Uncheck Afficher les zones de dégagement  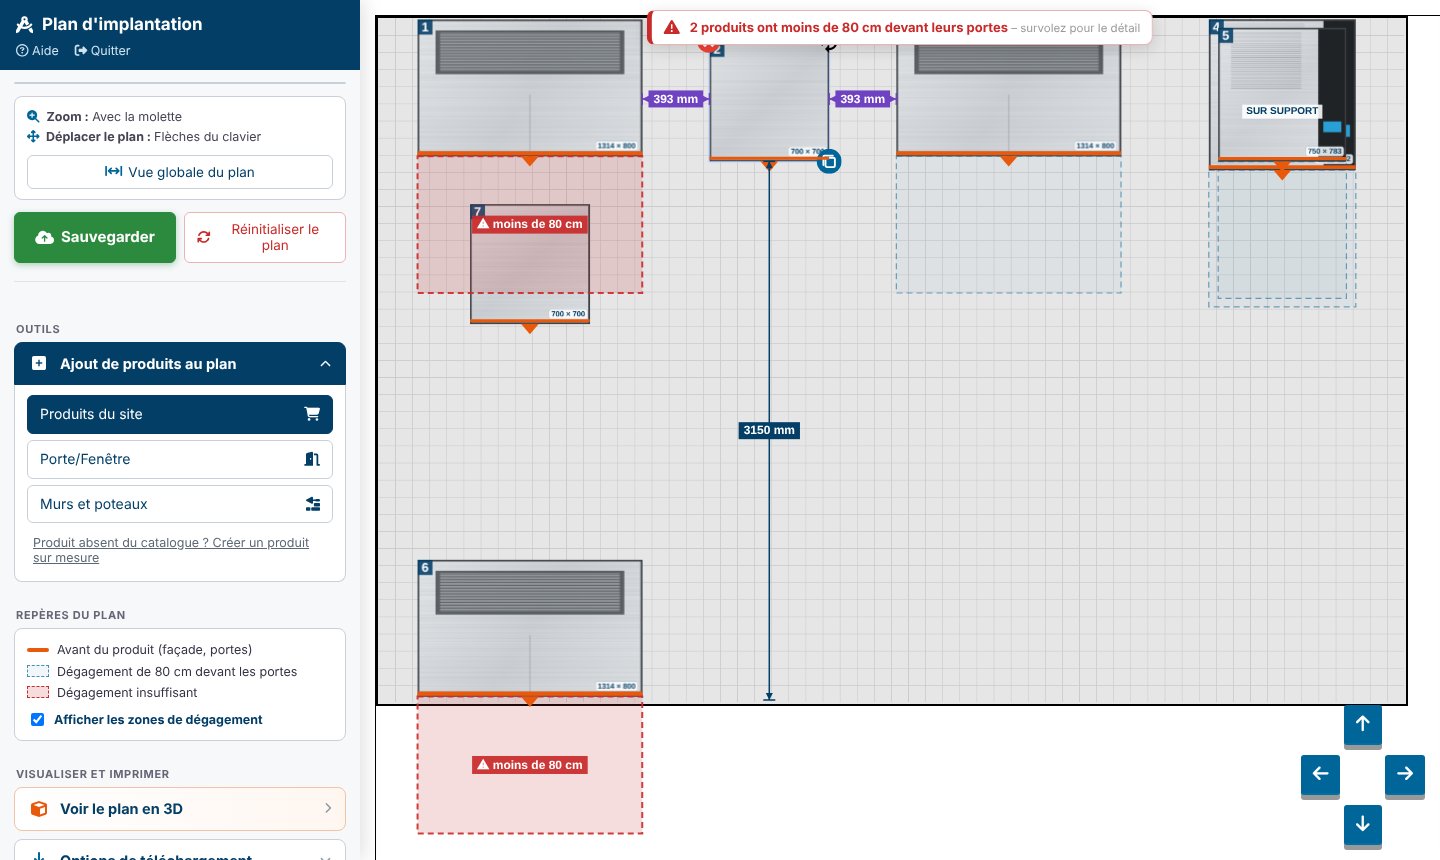[38, 720]
